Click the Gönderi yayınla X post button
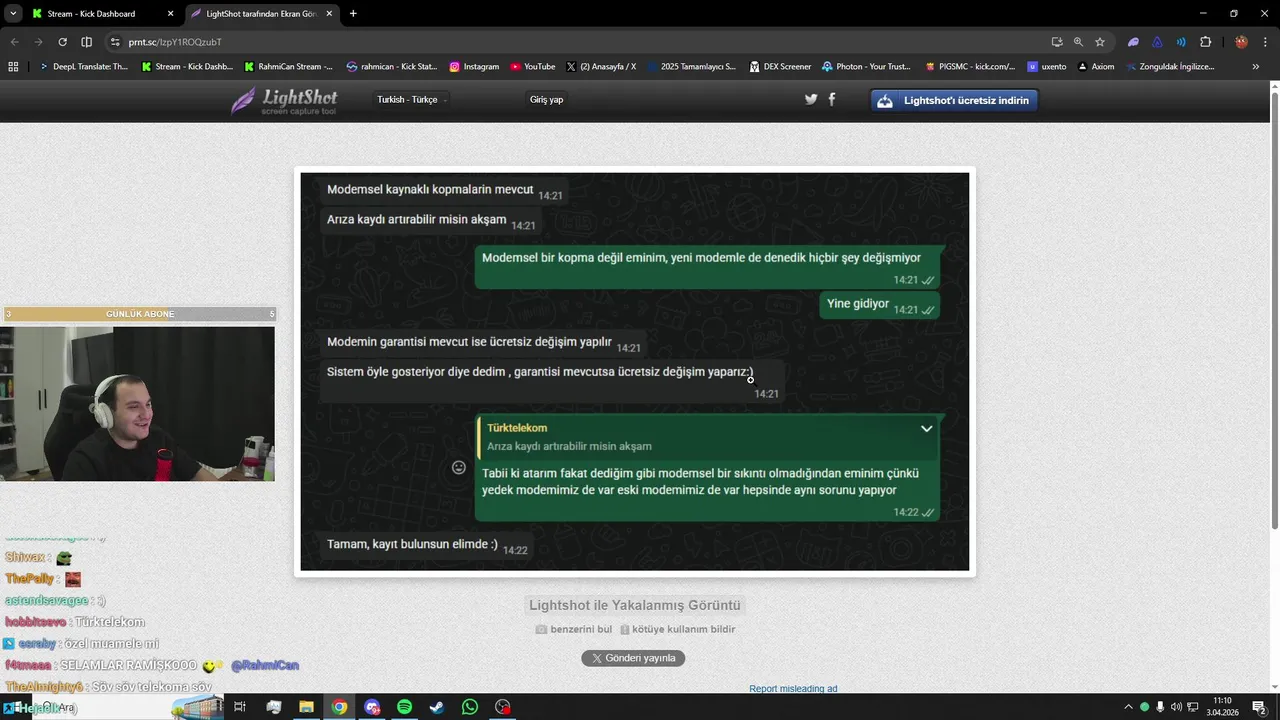Viewport: 1280px width, 720px height. coord(633,658)
